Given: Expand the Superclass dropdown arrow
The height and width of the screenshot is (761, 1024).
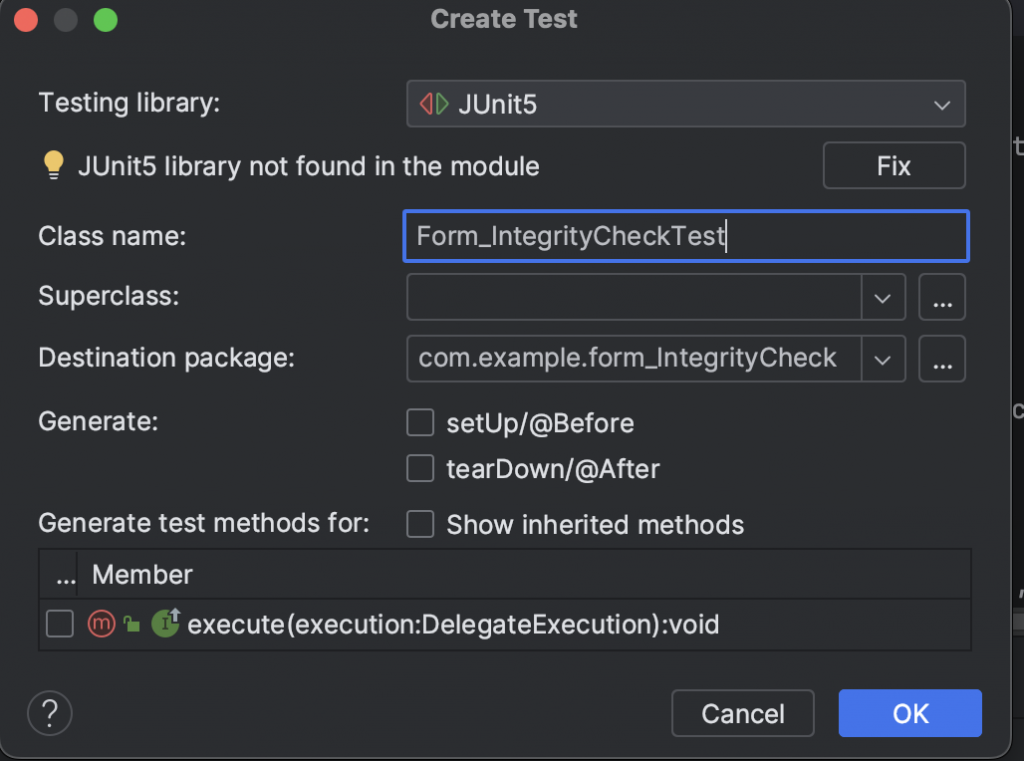Looking at the screenshot, I should [883, 297].
